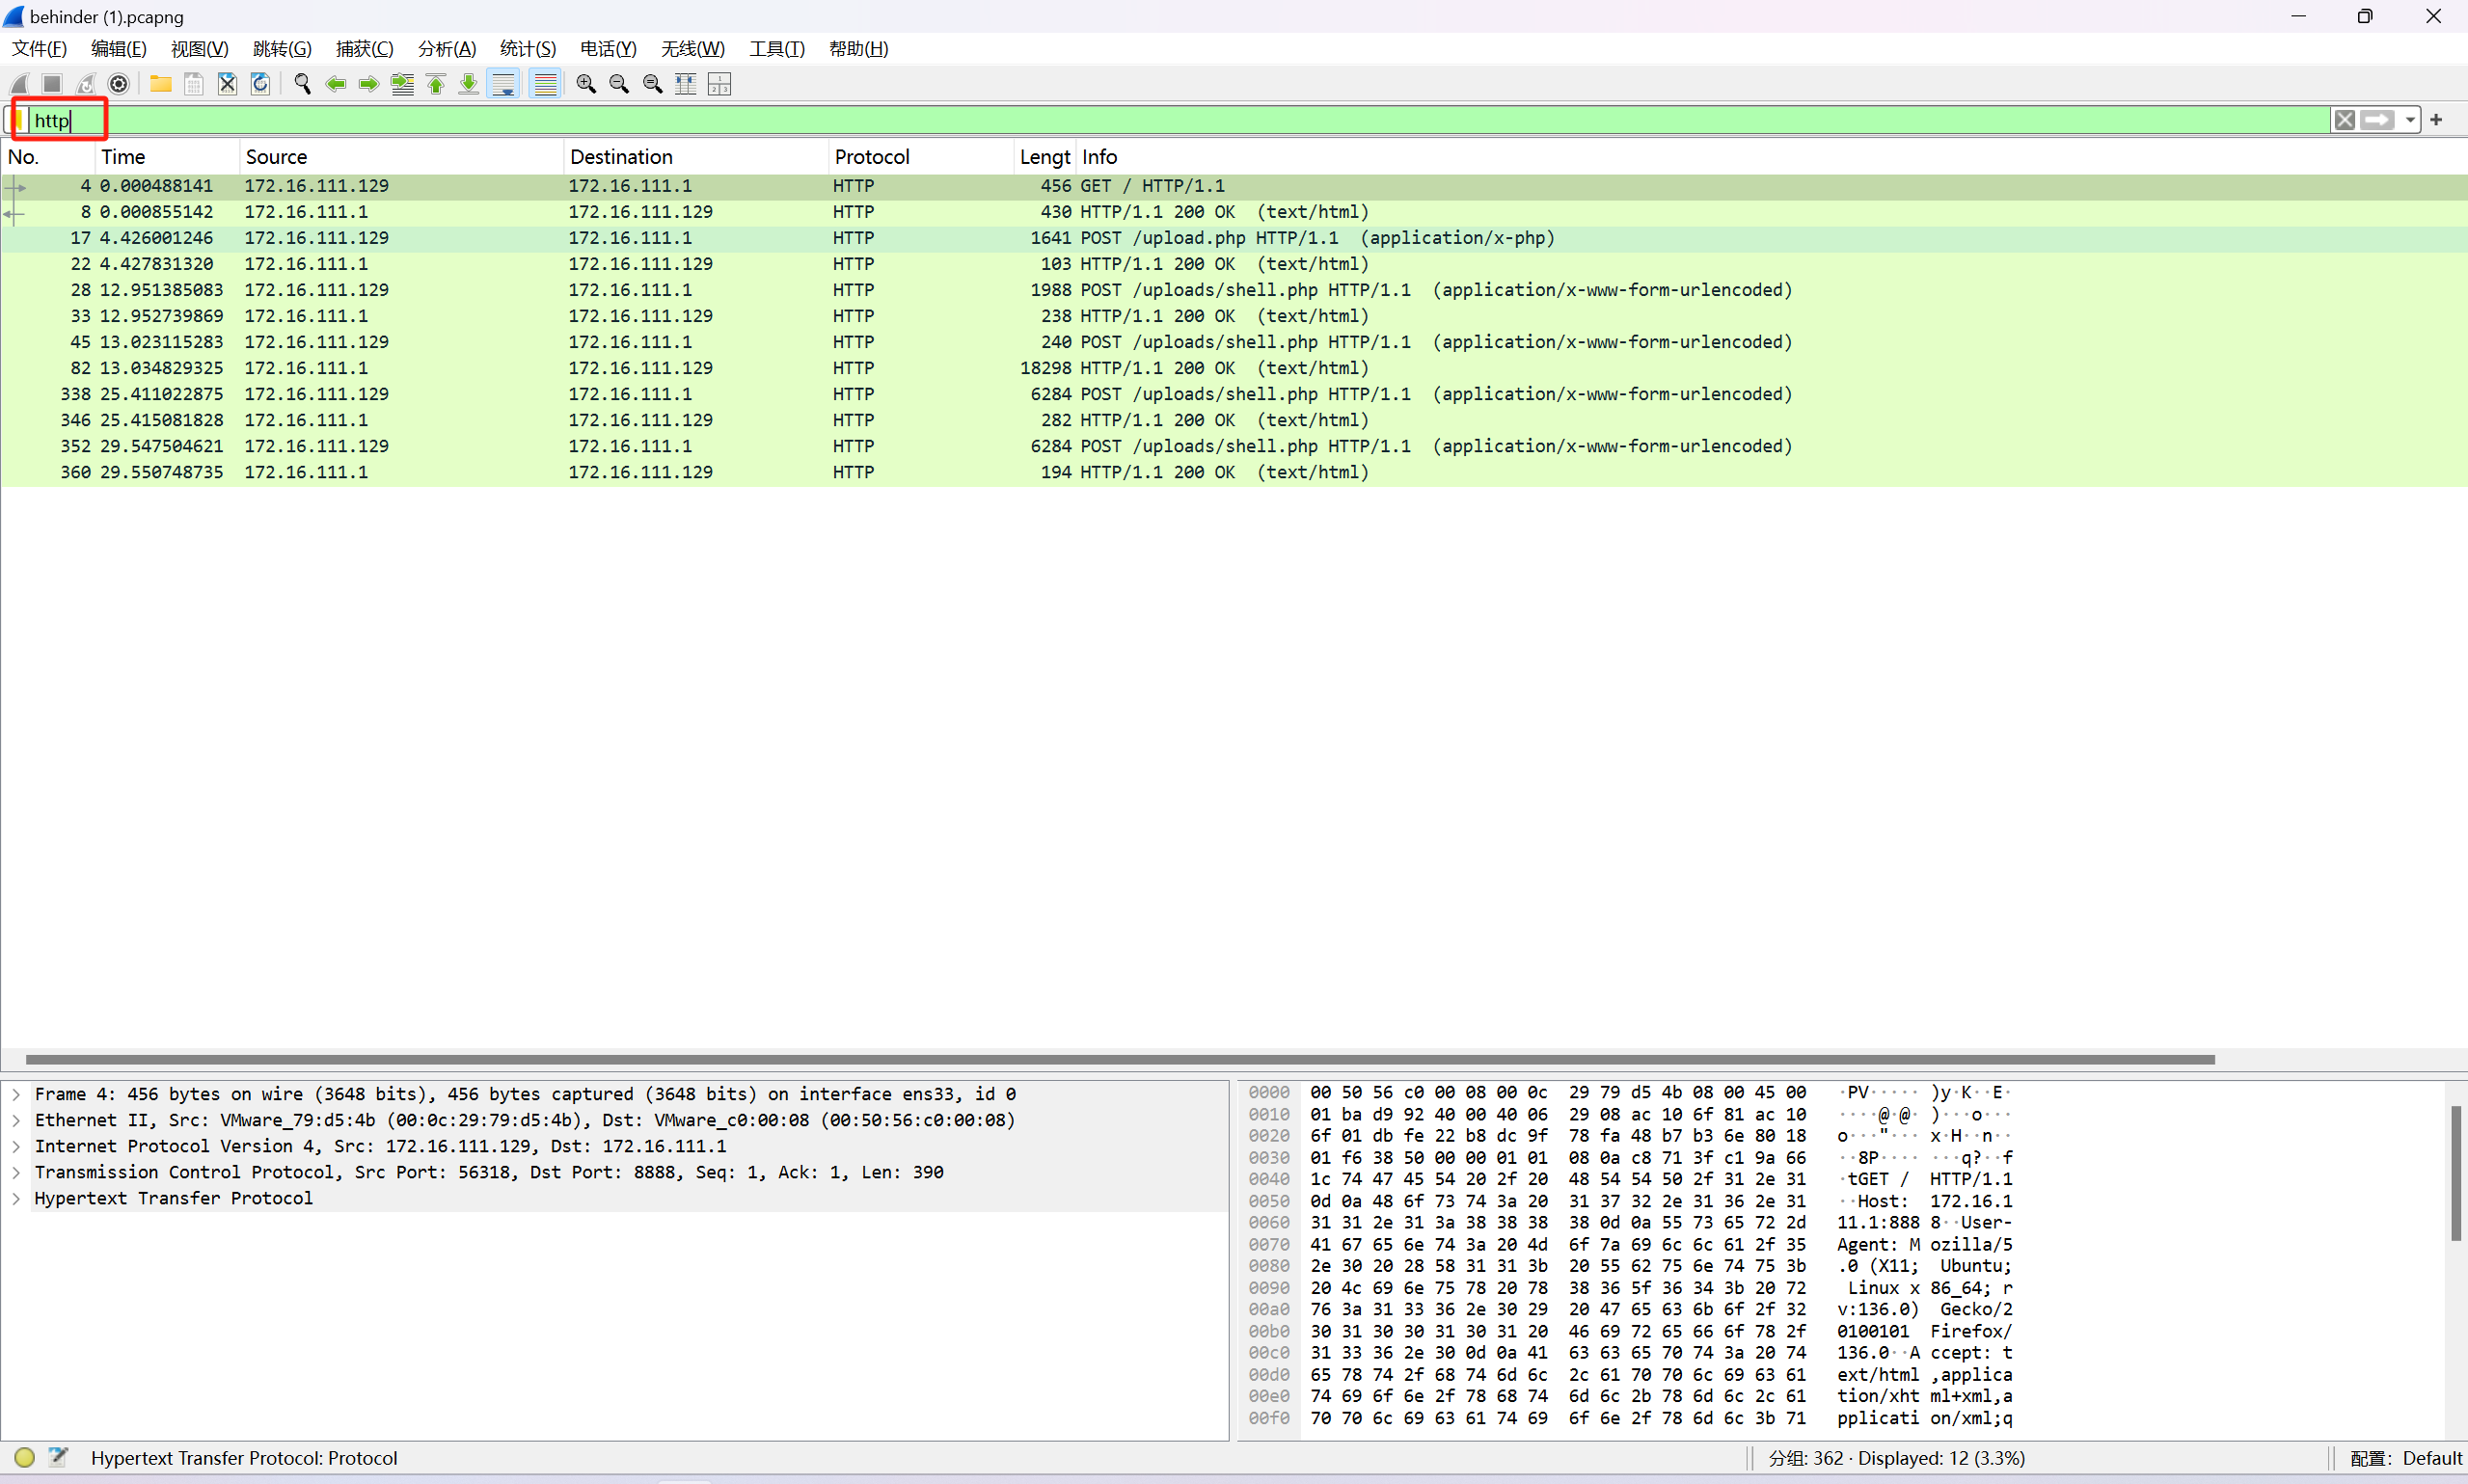Open the 分析(A) menu
This screenshot has height=1484, width=2468.
446,48
